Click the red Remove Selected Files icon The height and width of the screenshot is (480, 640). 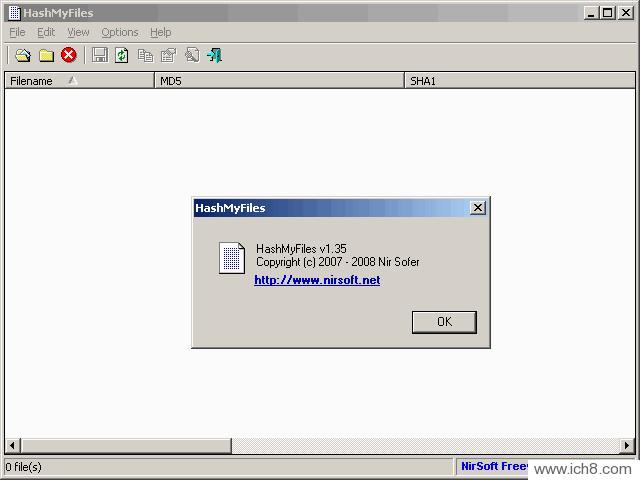click(69, 55)
